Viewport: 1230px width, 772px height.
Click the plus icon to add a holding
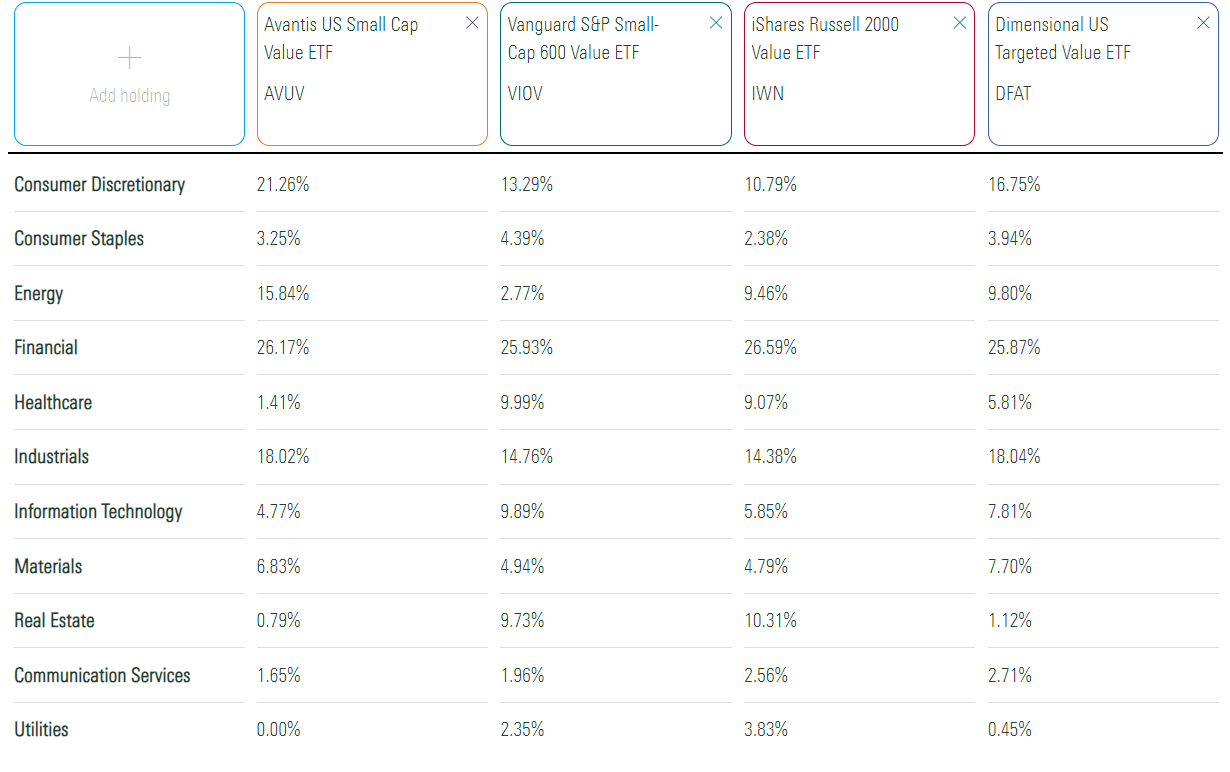(129, 58)
